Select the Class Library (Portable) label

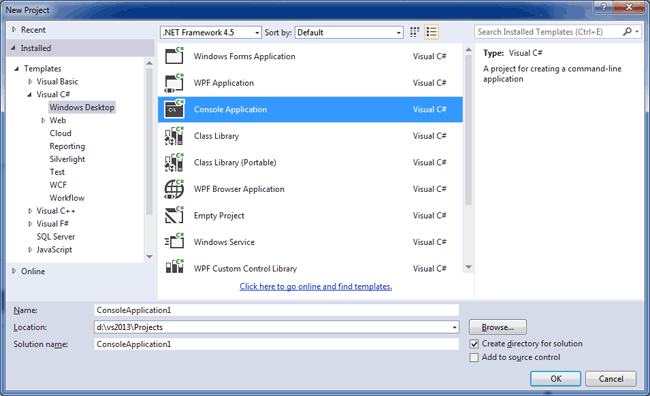click(235, 163)
